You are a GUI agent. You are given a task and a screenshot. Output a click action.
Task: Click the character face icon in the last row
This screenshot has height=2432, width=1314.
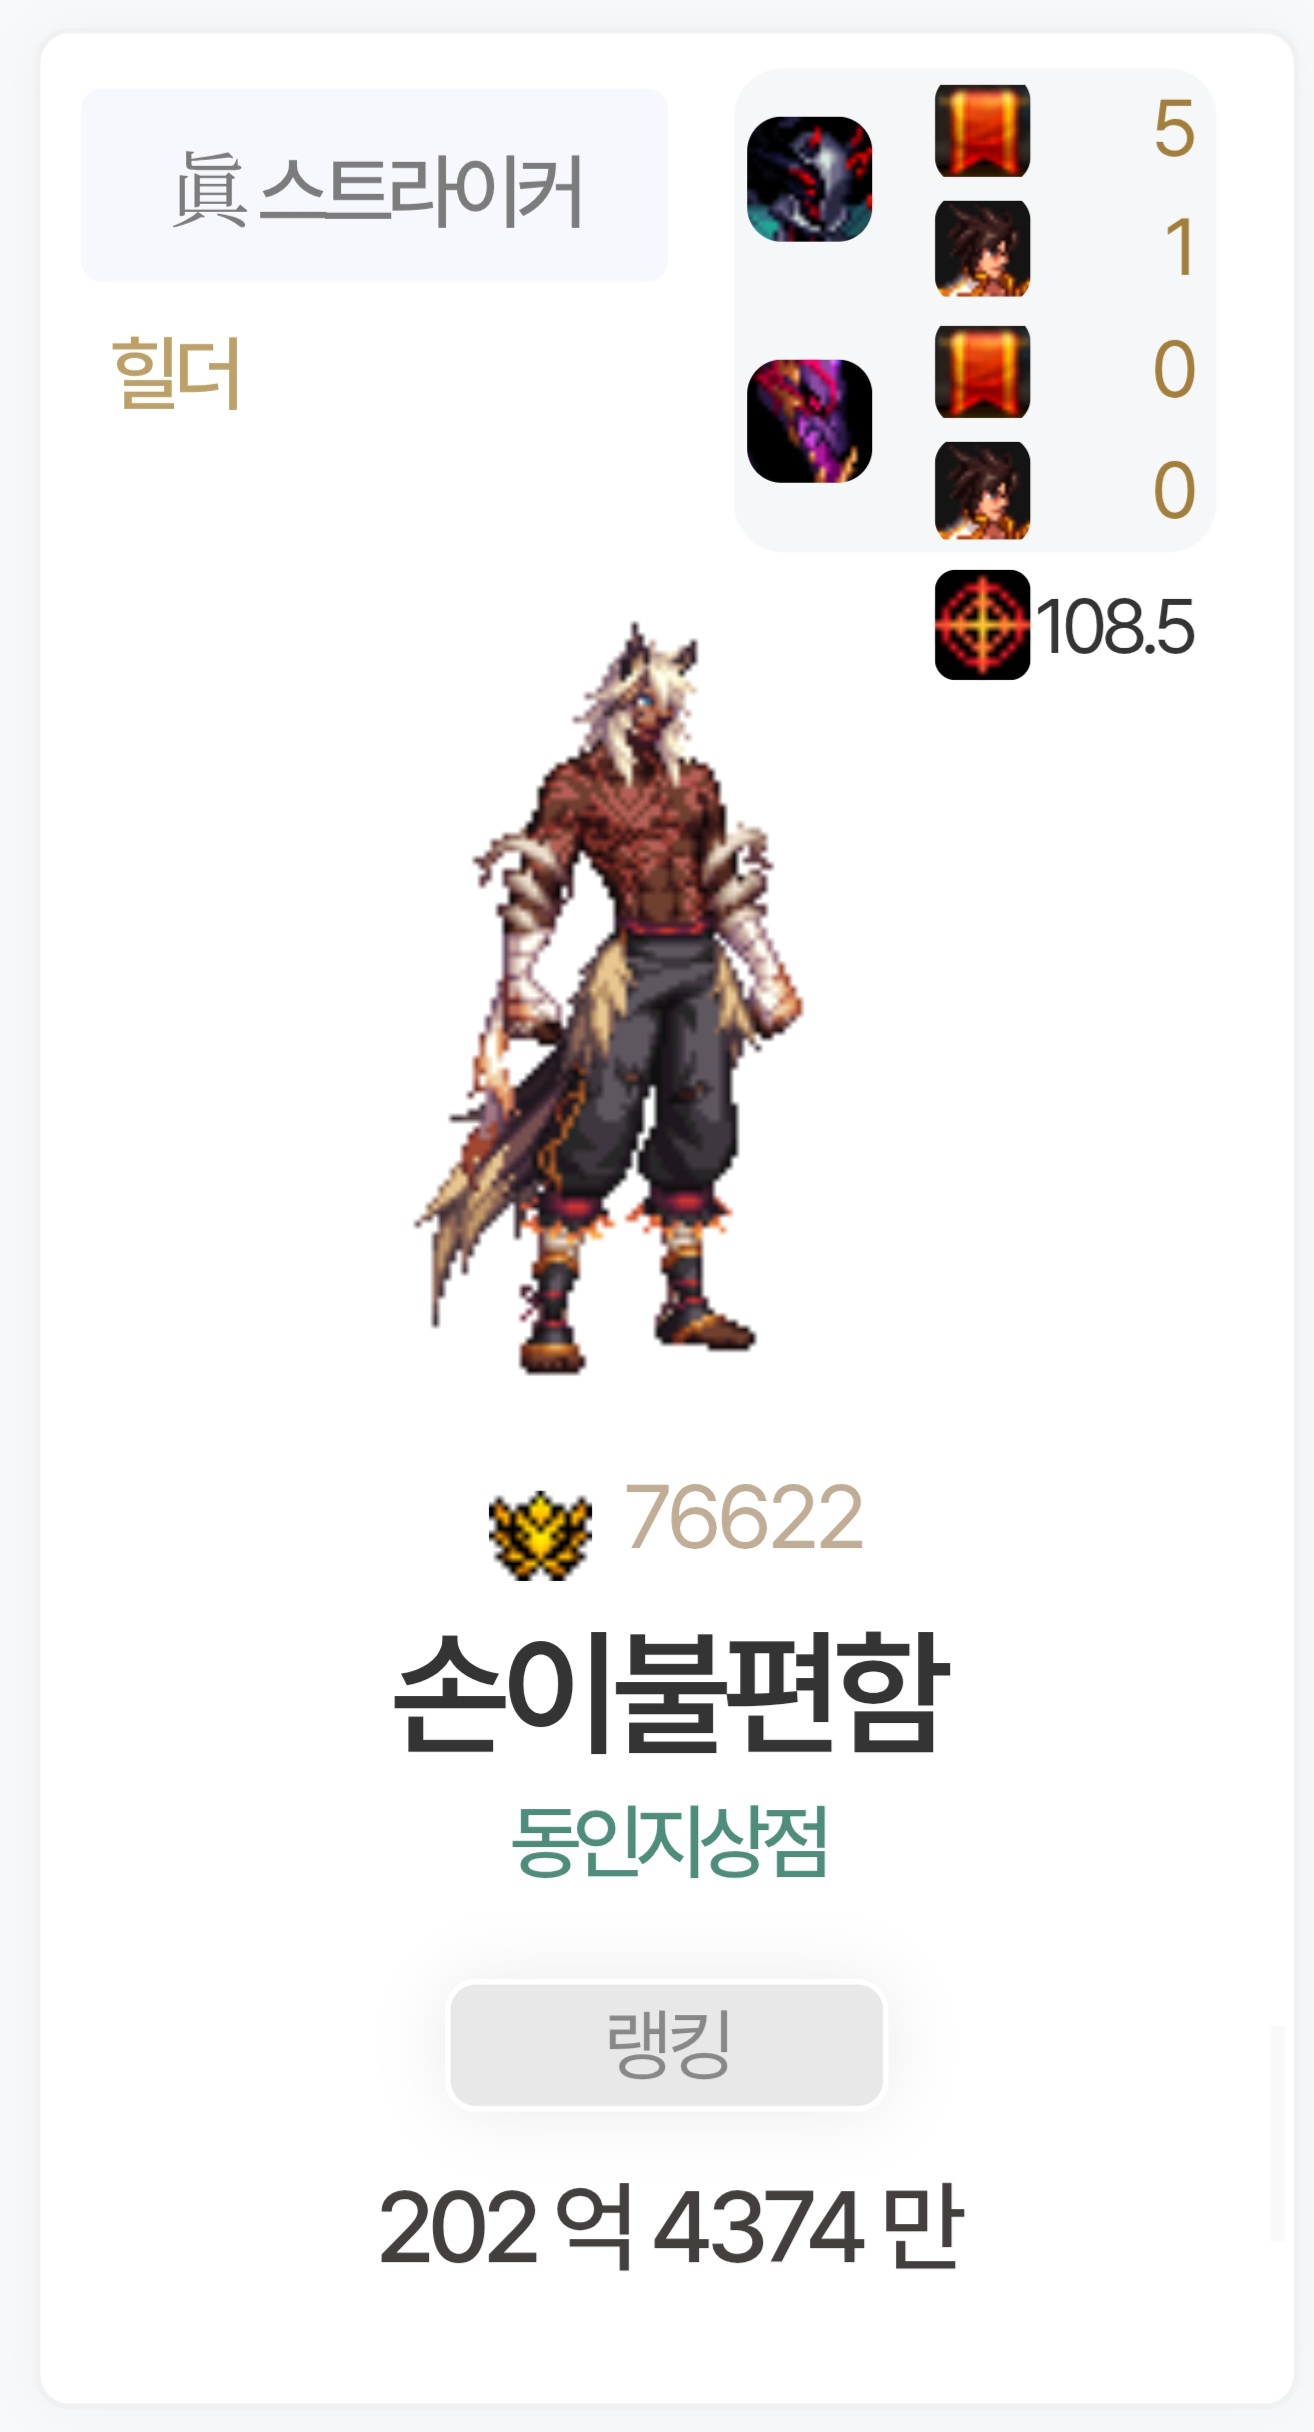click(x=982, y=490)
